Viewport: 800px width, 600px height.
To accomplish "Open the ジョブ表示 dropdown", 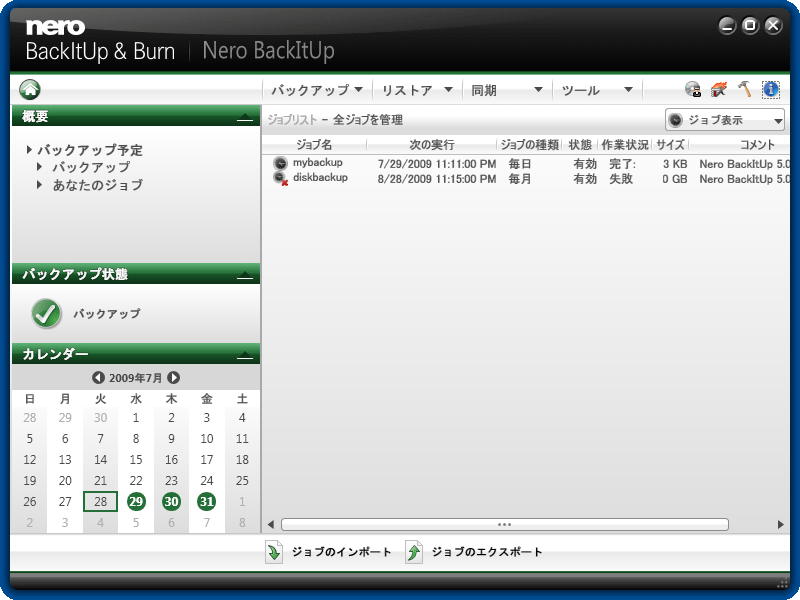I will click(724, 120).
